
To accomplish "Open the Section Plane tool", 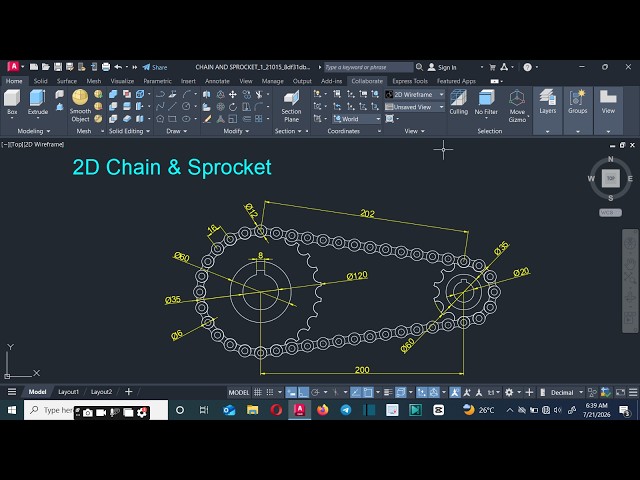I will tap(291, 107).
